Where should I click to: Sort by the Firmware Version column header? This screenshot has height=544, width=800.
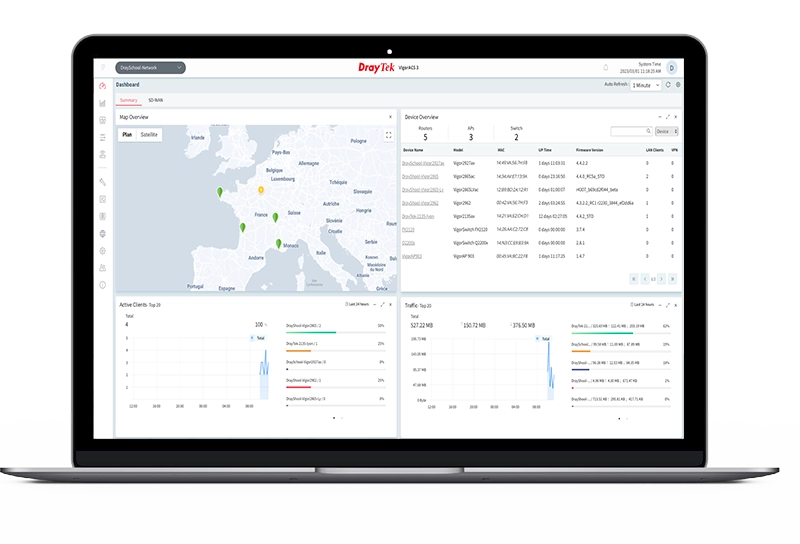589,150
